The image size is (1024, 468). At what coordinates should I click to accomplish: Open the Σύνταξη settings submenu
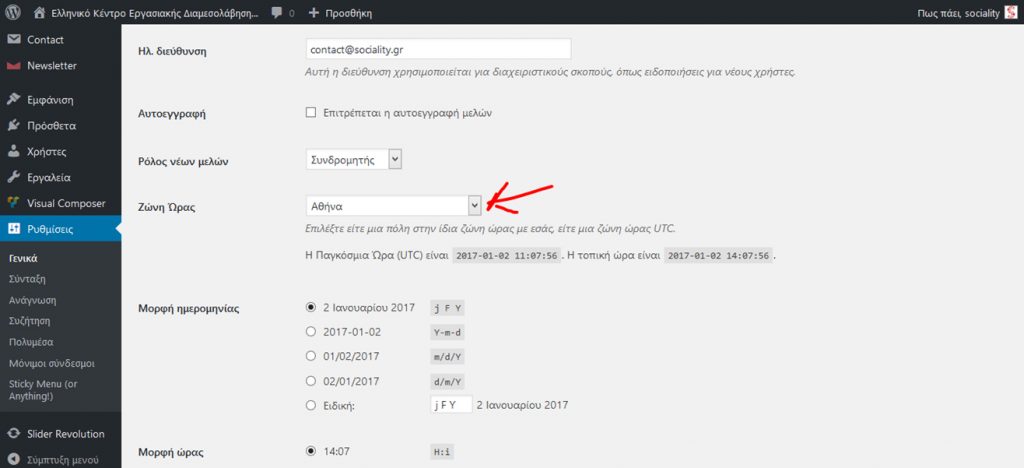click(x=28, y=279)
